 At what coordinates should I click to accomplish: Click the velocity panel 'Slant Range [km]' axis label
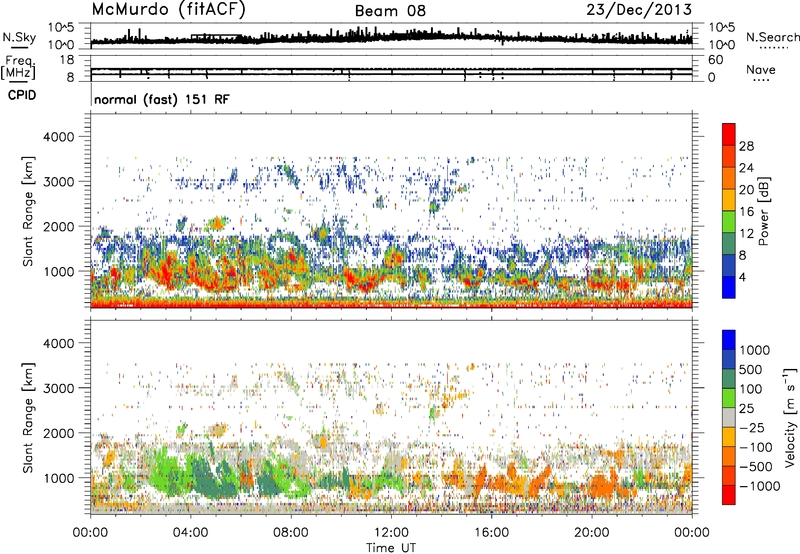point(28,418)
